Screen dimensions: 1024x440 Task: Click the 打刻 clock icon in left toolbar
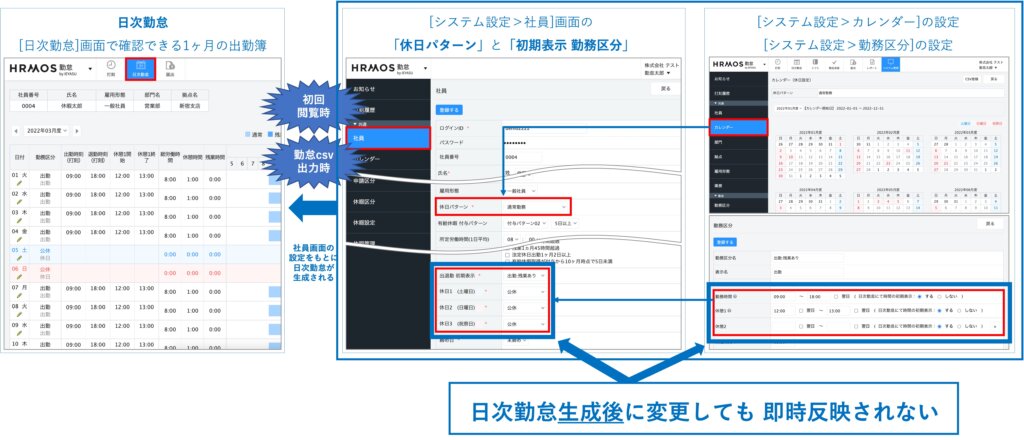click(110, 68)
